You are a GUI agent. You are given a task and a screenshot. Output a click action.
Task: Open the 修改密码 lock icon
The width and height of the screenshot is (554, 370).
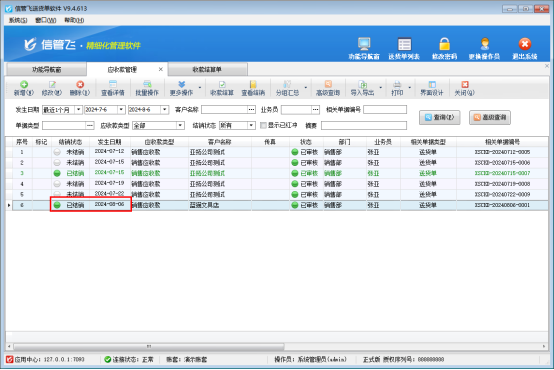pyautogui.click(x=444, y=44)
